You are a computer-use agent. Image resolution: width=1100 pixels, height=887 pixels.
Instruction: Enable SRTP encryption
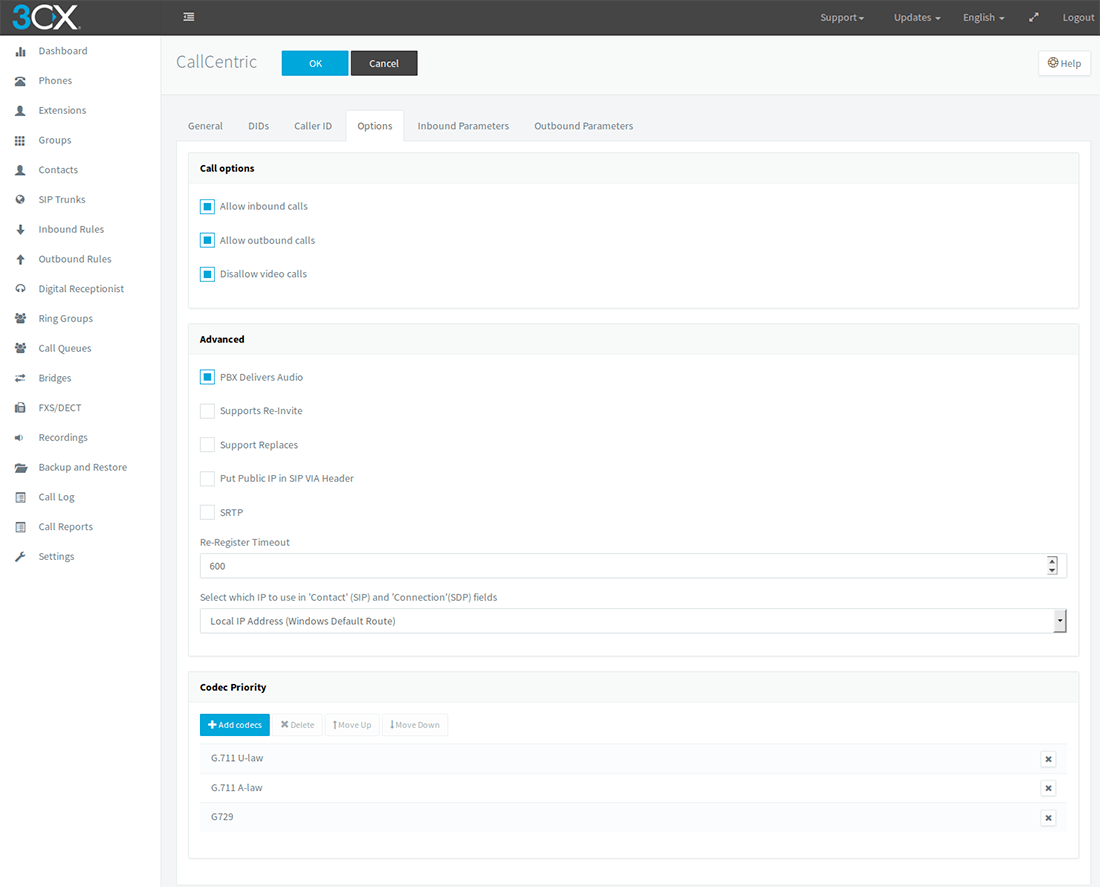[207, 512]
